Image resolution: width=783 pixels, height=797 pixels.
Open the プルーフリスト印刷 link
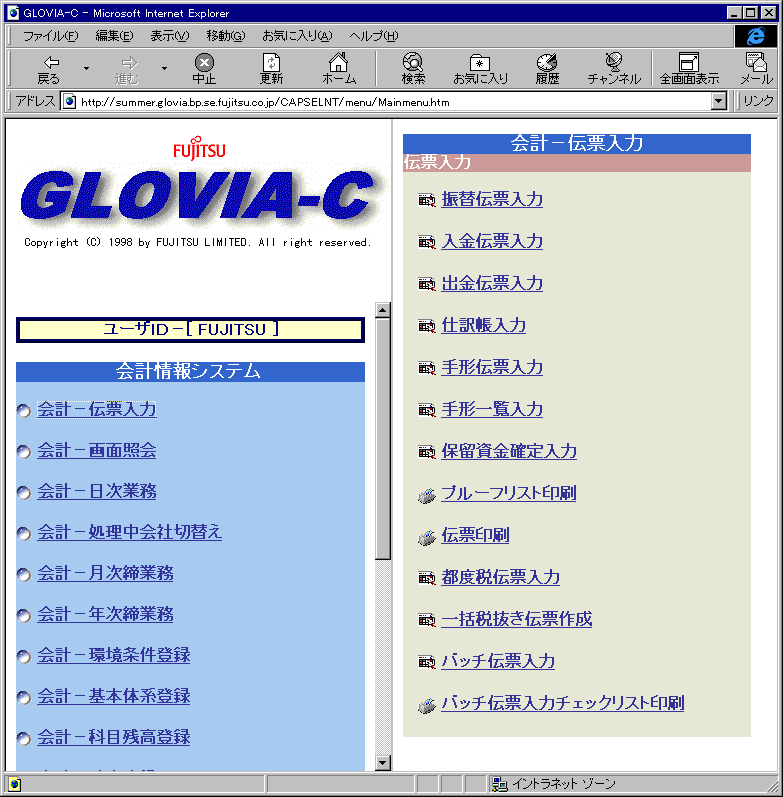(x=508, y=493)
